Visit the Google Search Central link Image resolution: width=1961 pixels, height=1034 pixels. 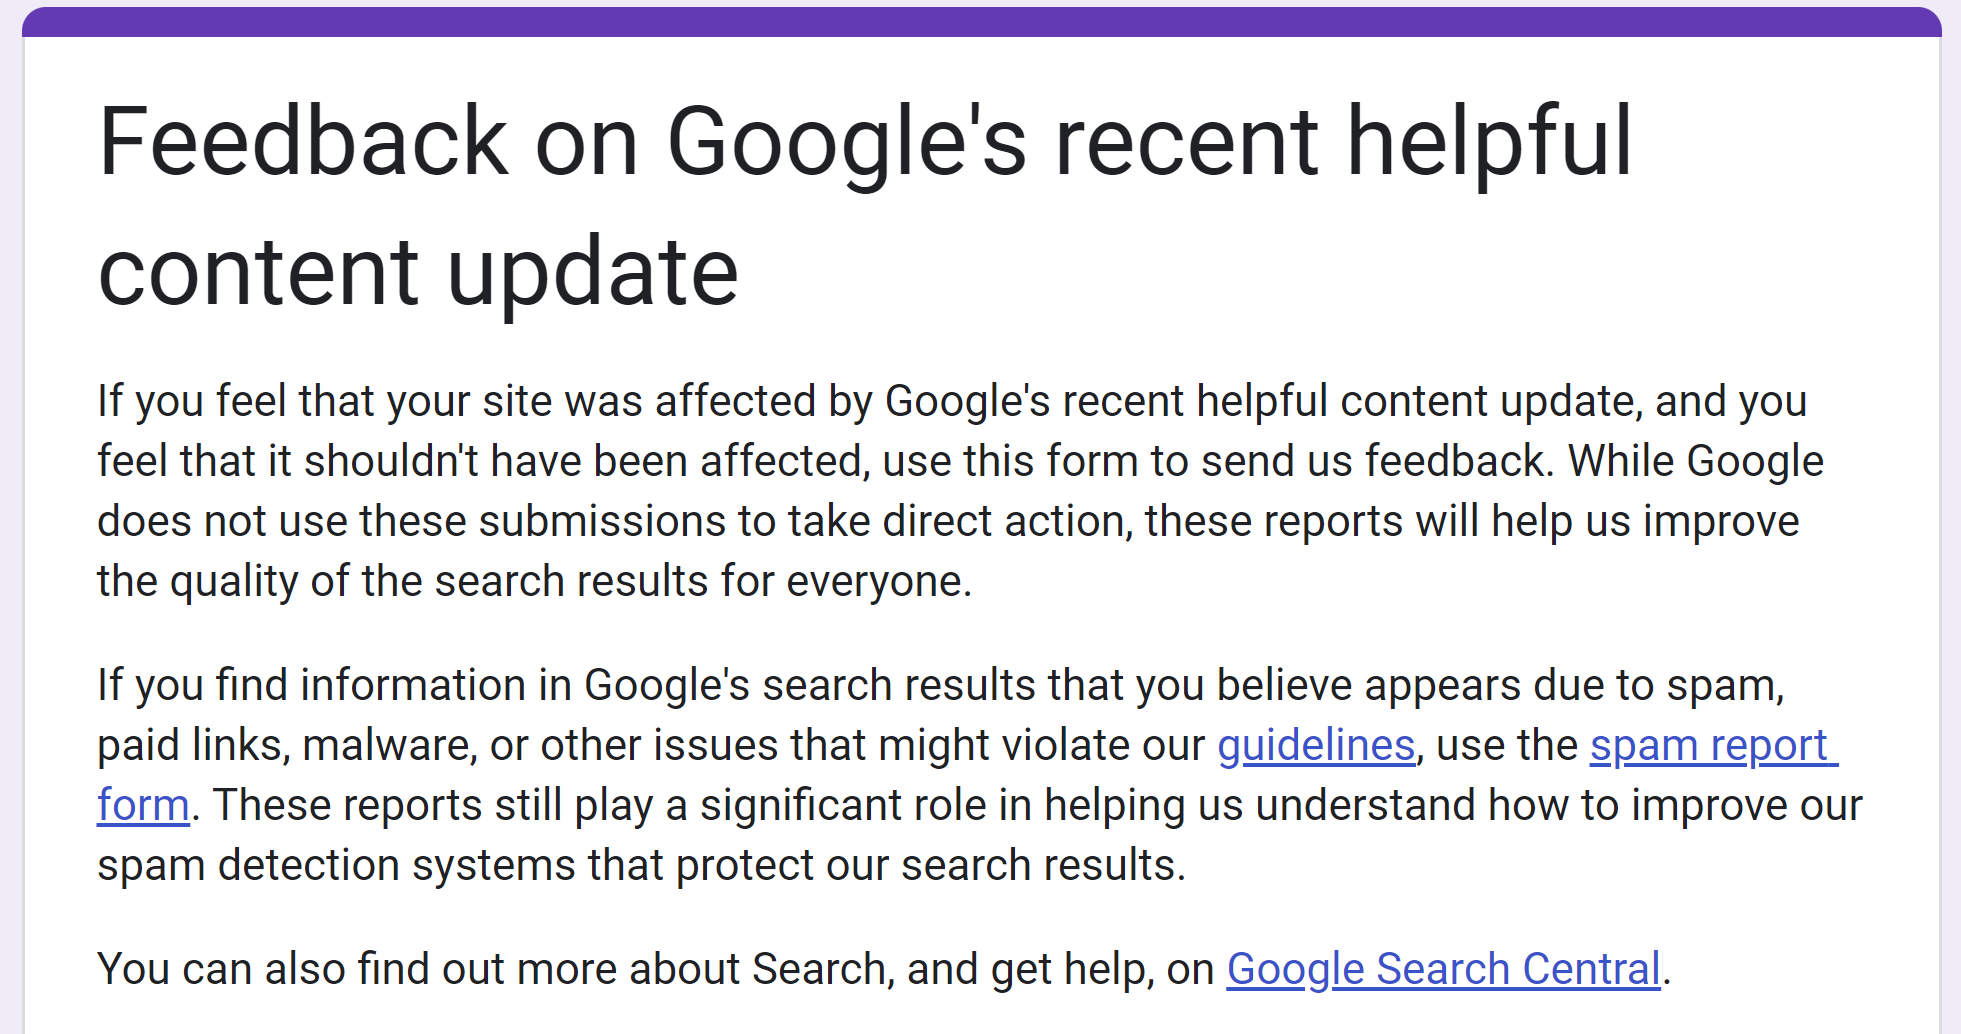pos(1443,967)
